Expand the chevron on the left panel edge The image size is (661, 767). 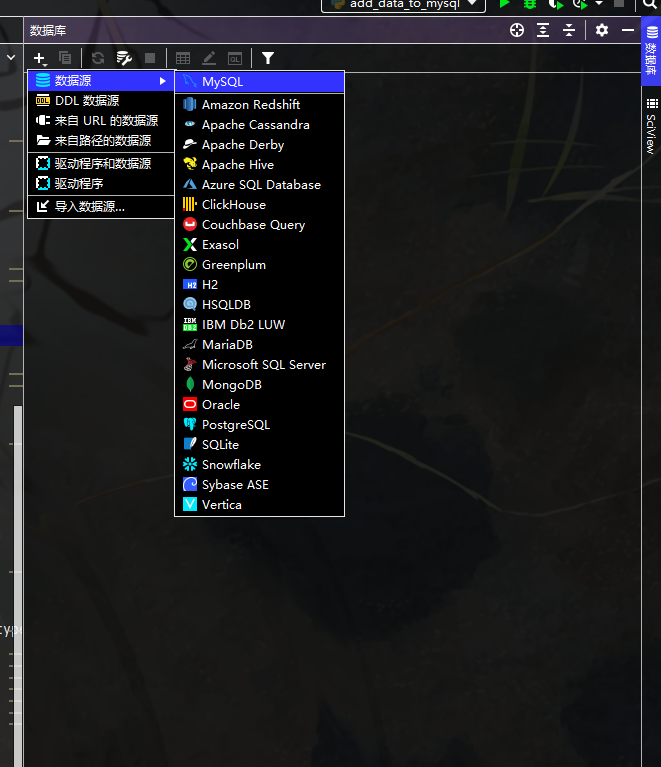coord(11,58)
